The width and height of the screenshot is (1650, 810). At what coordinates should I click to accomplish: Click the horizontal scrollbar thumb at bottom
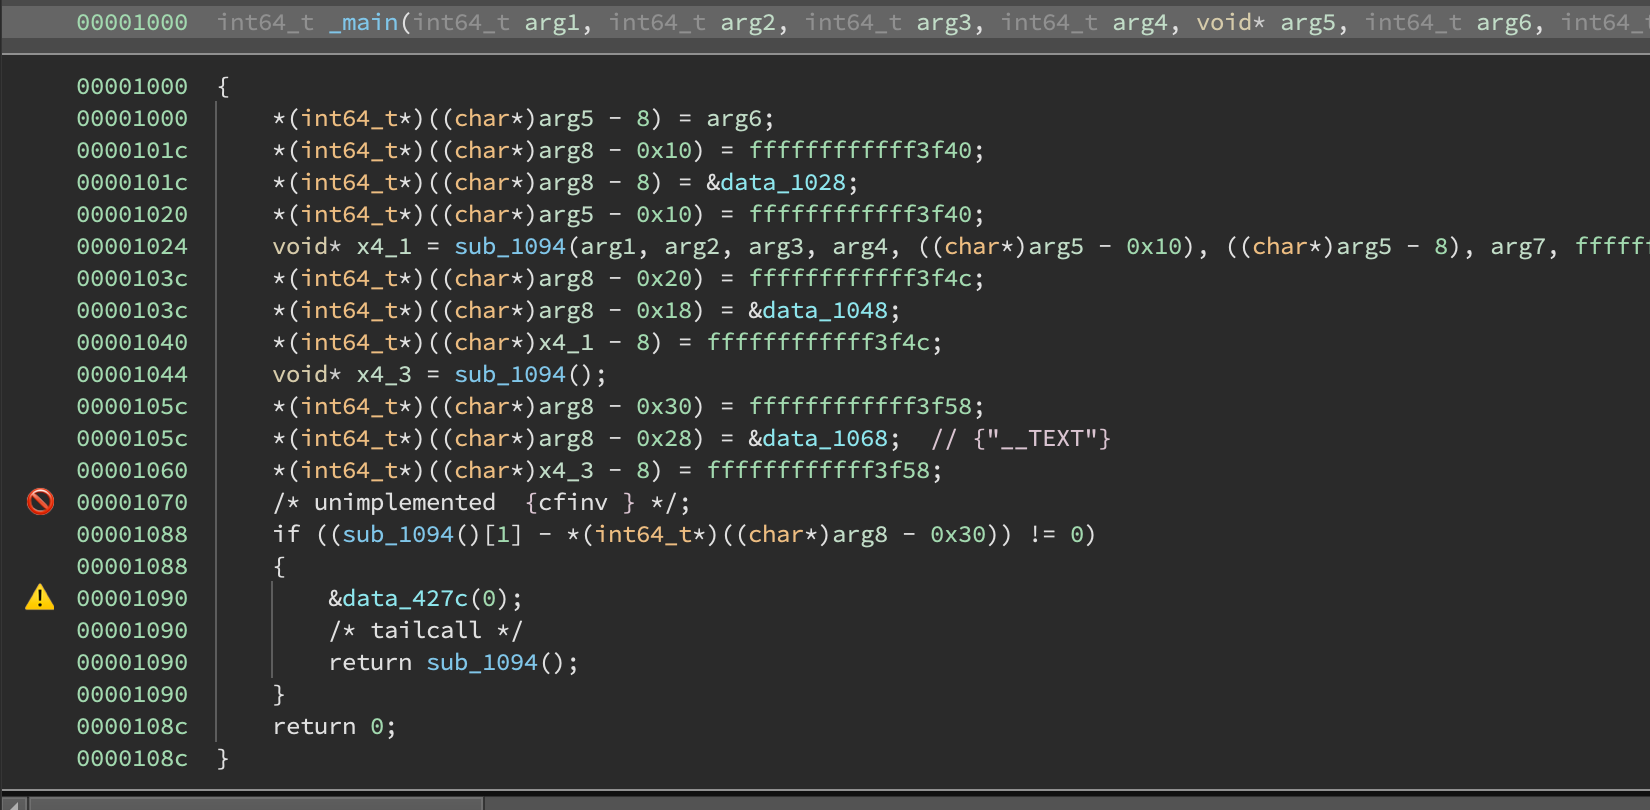click(256, 803)
